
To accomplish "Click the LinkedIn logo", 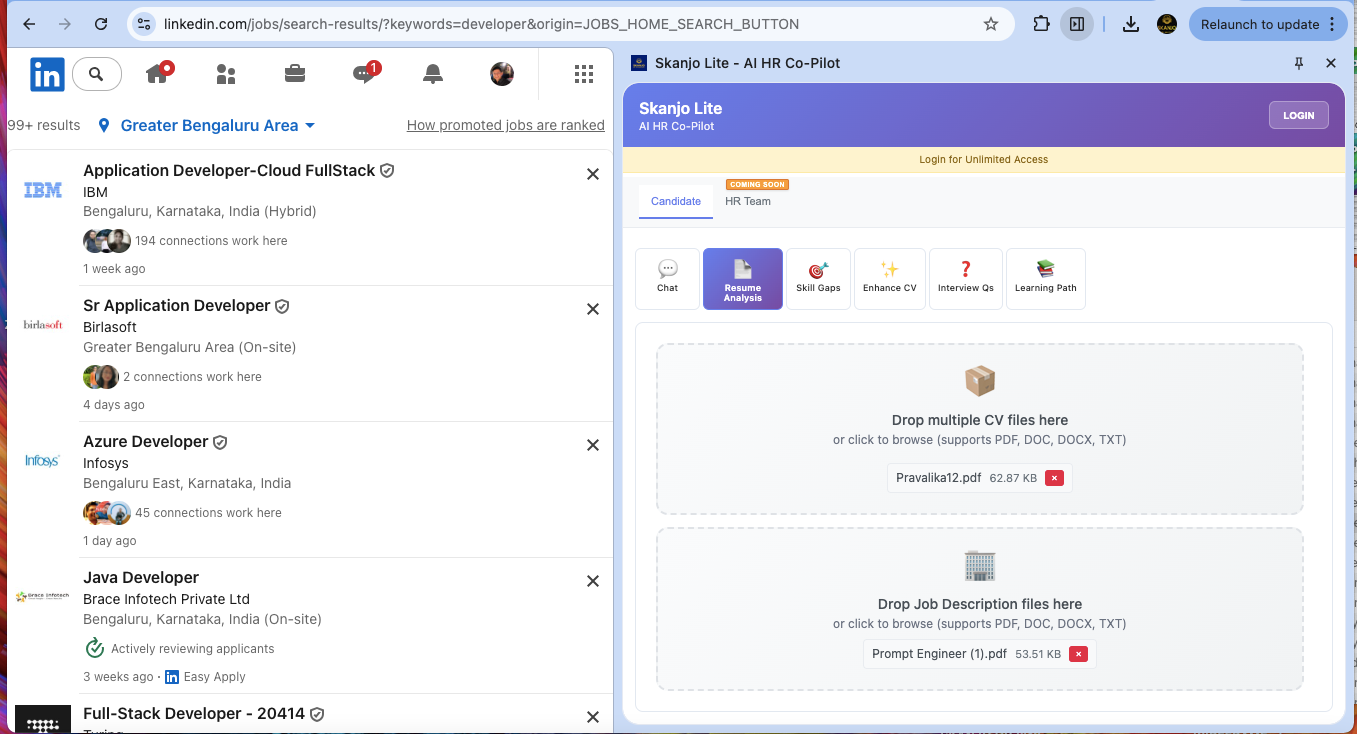I will (47, 74).
